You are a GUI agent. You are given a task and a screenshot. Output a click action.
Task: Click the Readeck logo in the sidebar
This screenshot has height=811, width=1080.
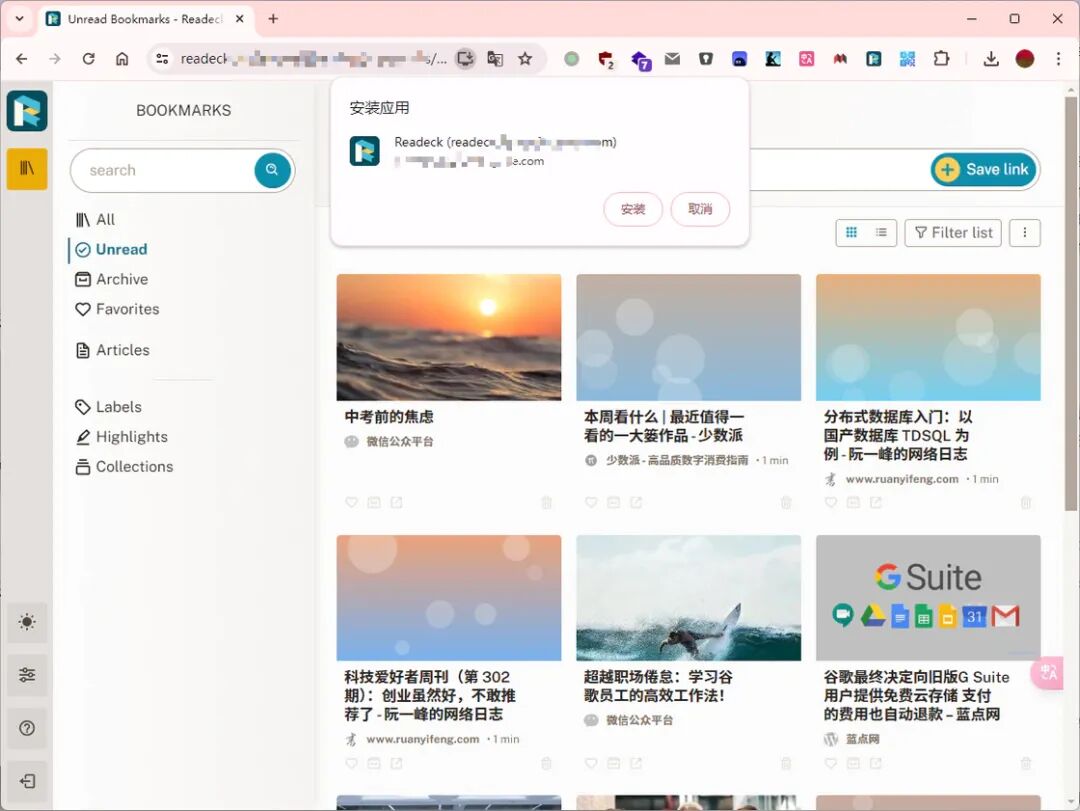pyautogui.click(x=27, y=110)
